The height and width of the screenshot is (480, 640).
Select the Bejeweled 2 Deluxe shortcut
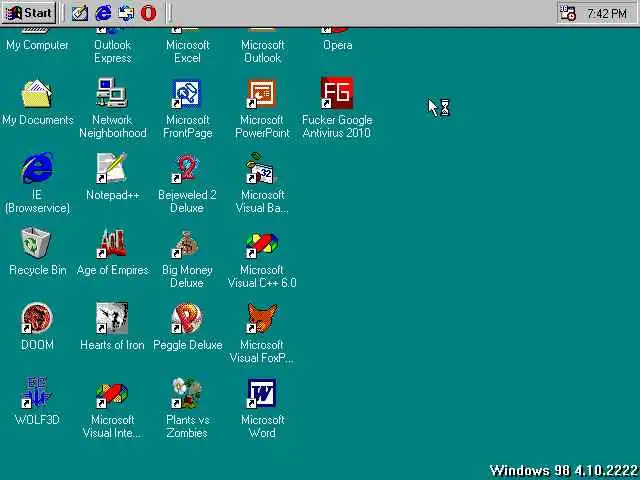(187, 168)
